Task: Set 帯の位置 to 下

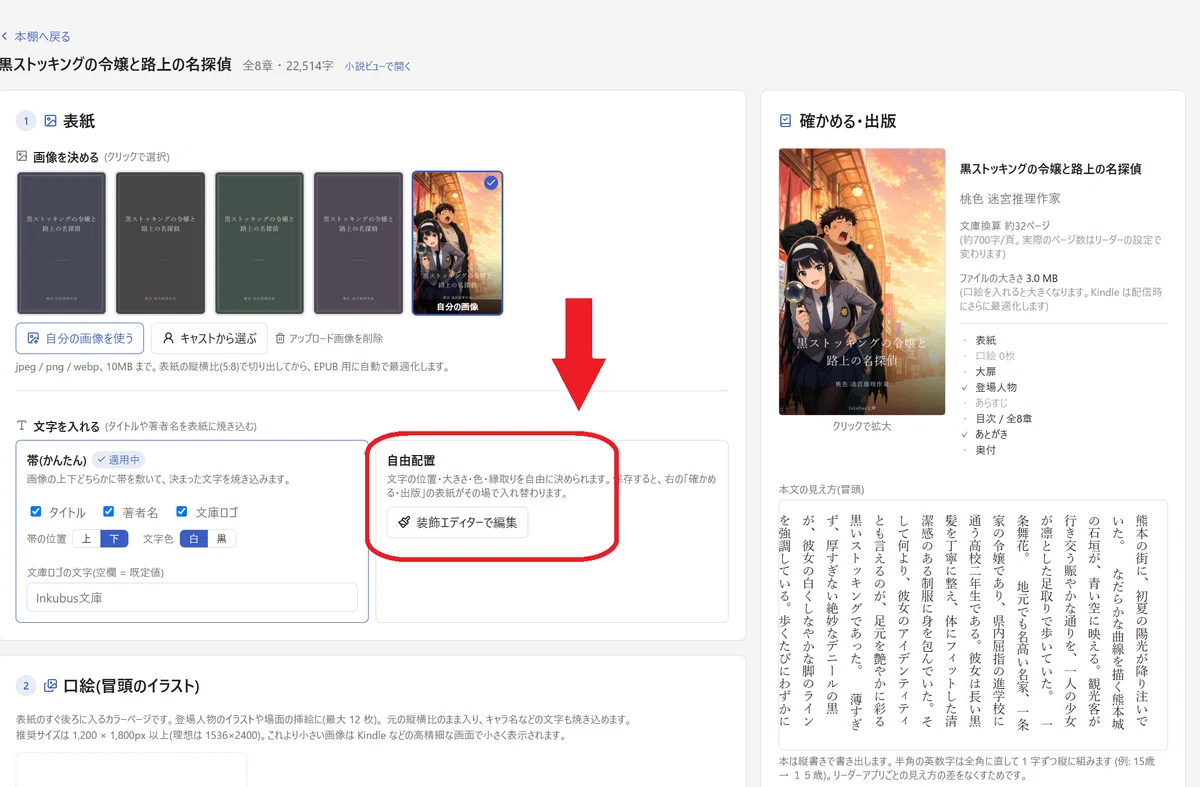Action: coord(114,538)
